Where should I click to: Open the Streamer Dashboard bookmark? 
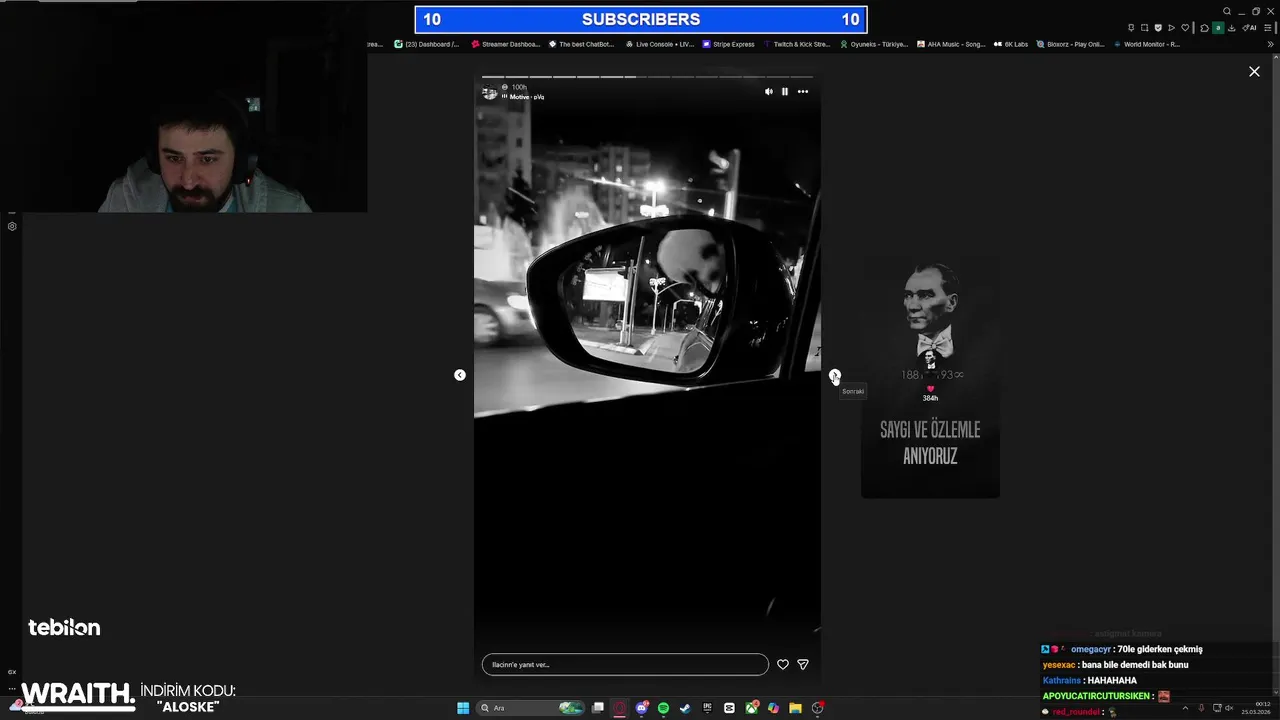click(x=506, y=44)
